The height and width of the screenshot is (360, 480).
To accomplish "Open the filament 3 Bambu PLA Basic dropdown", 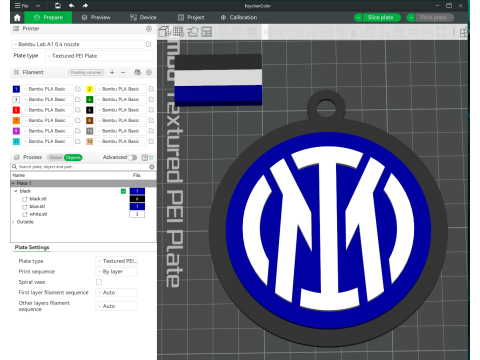I will 47,99.
